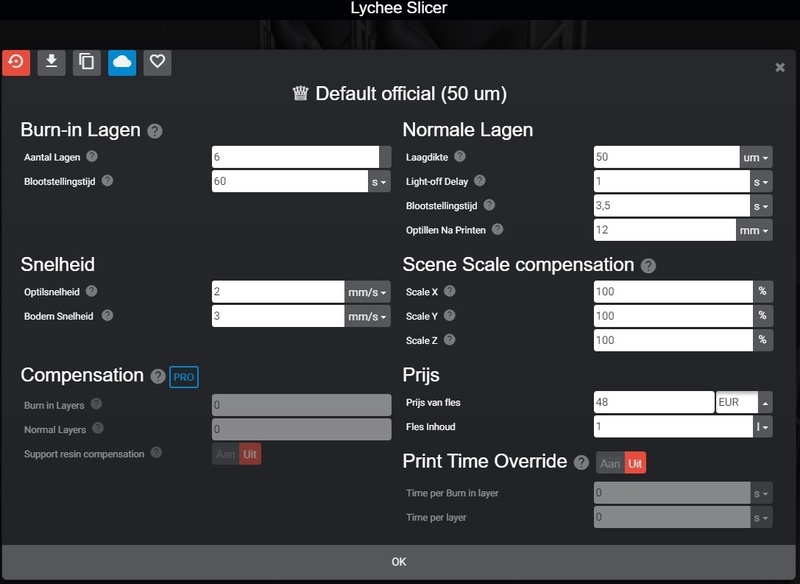Show help for Burn-in Blootstellingstijd
This screenshot has width=800, height=584.
[x=107, y=181]
